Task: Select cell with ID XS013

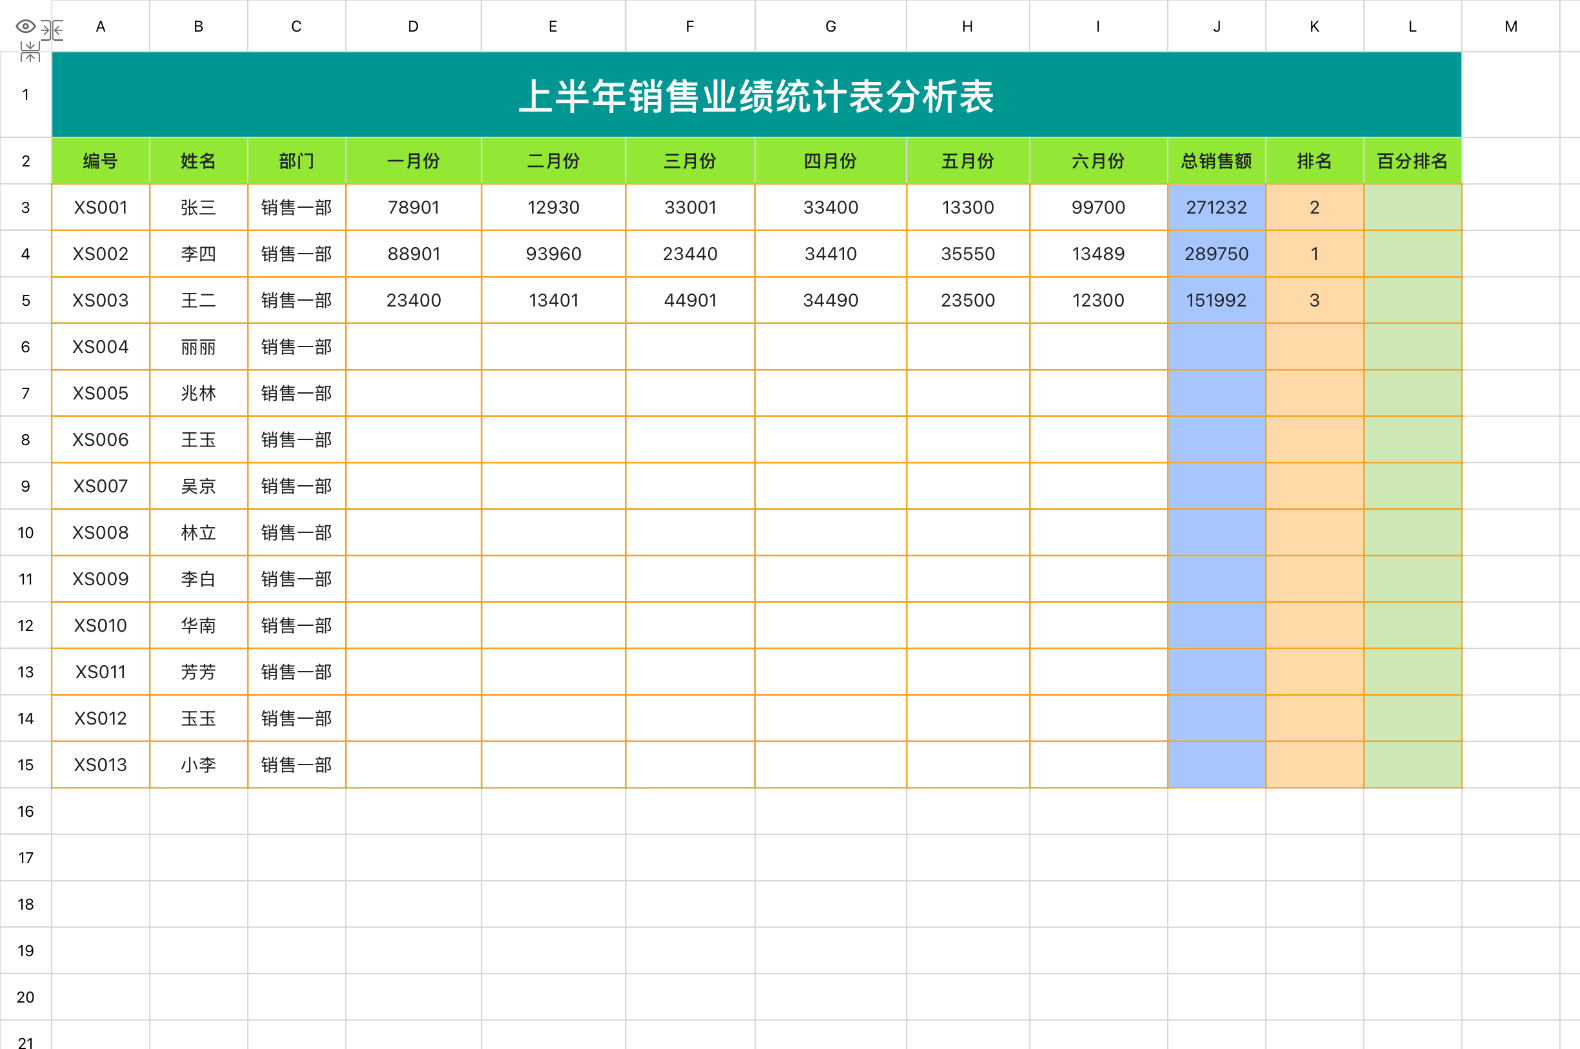Action: 100,765
